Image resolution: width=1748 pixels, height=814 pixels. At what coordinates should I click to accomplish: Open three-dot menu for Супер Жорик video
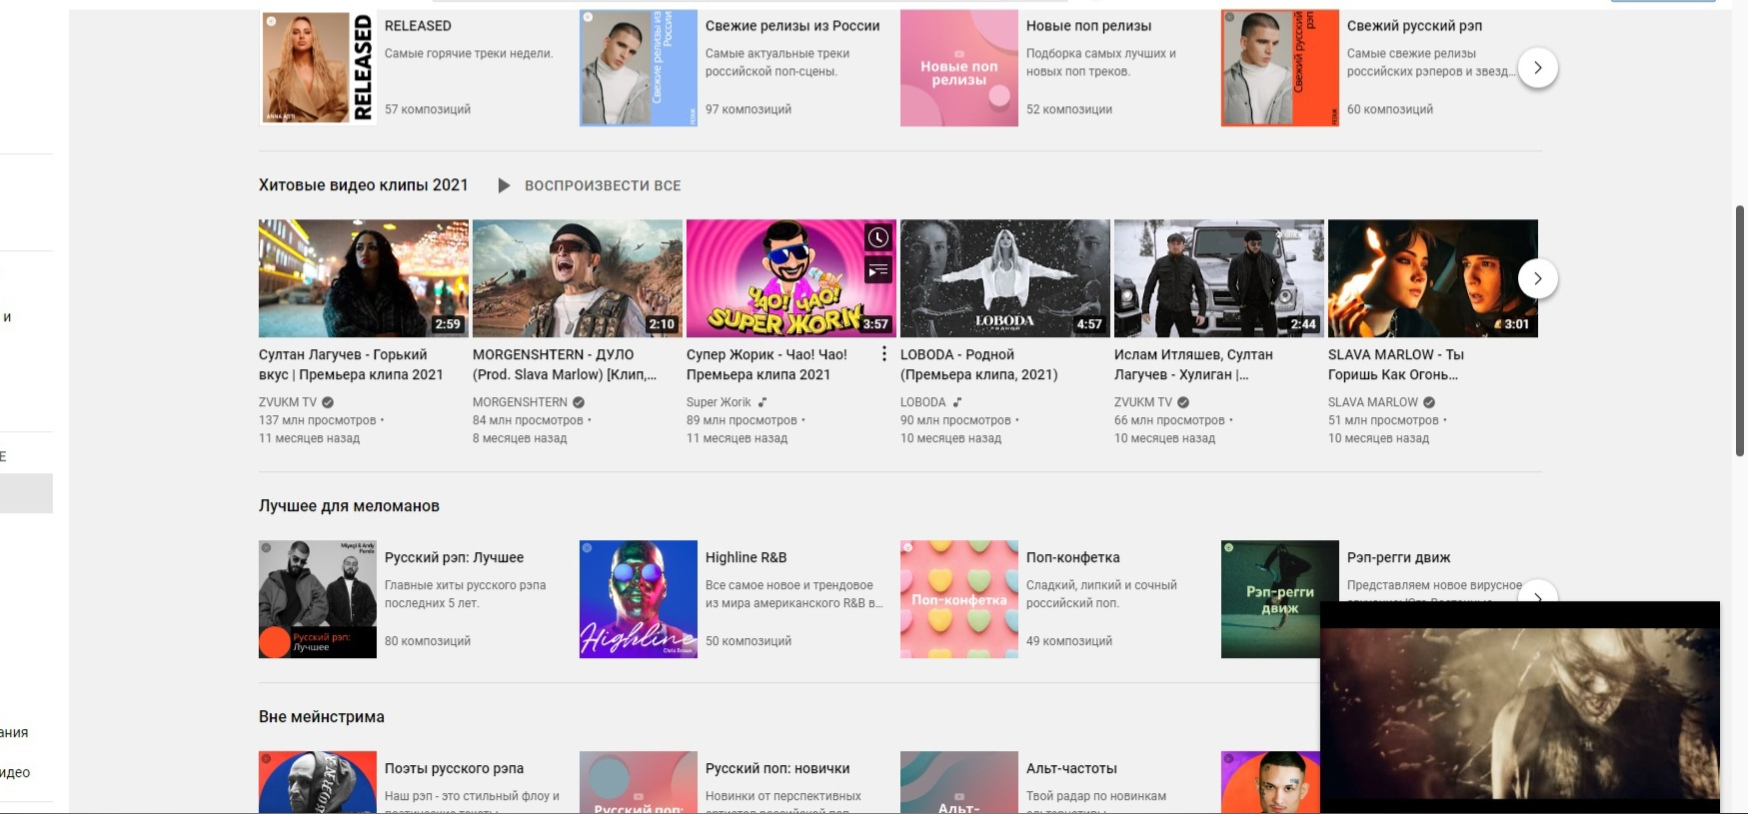pos(884,354)
